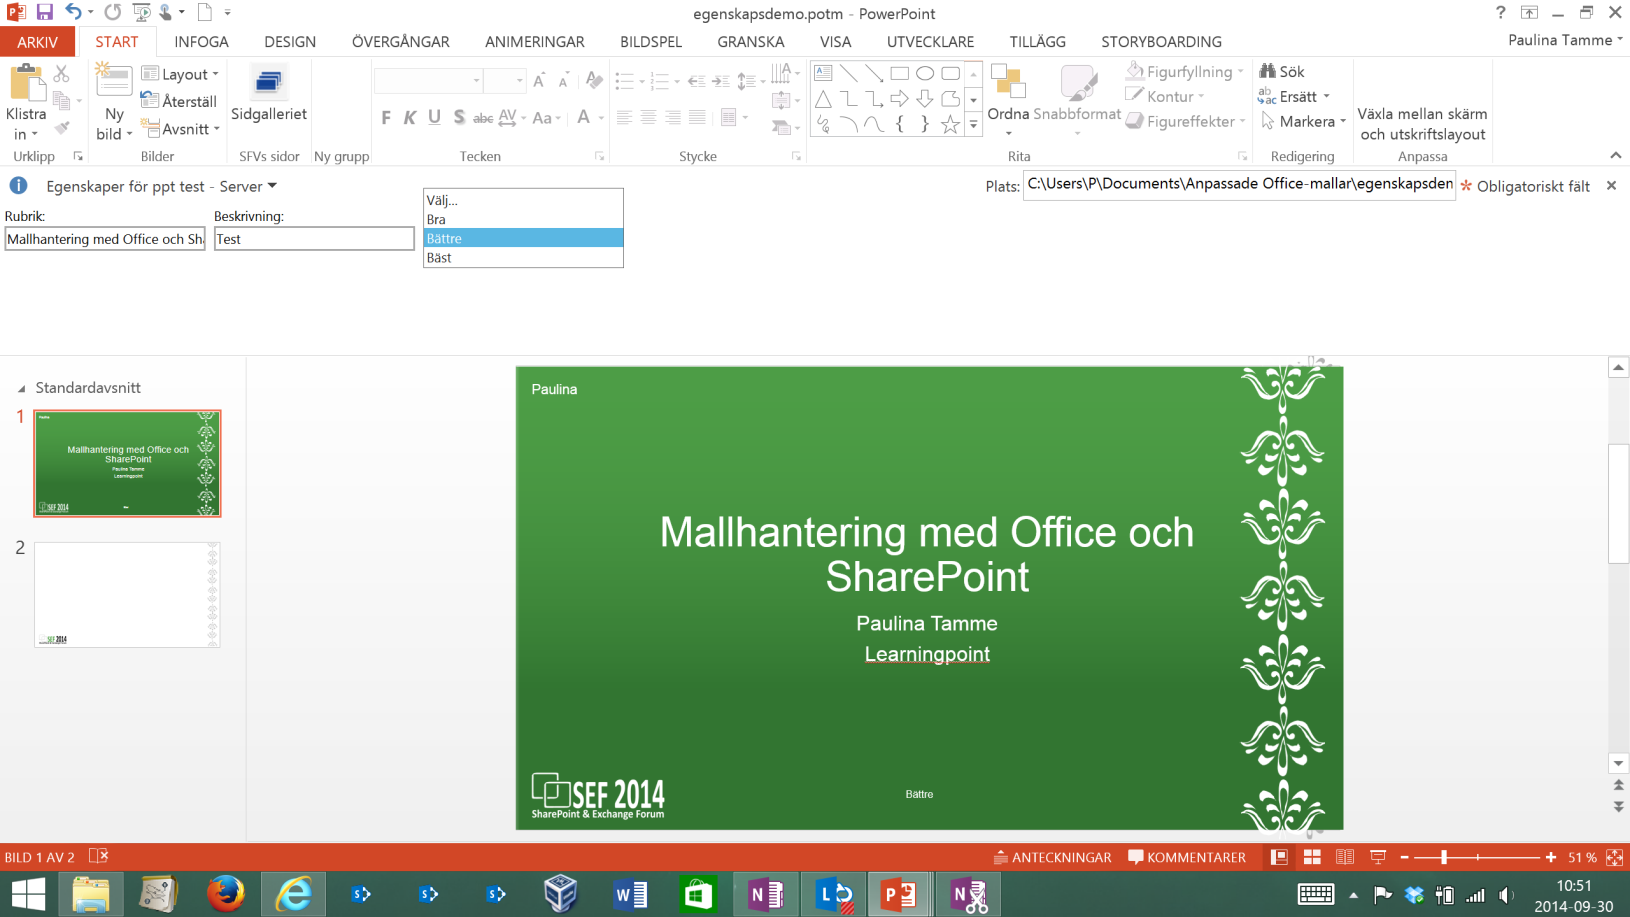Undo the last action
Screen dimensions: 1630x917
coord(73,12)
